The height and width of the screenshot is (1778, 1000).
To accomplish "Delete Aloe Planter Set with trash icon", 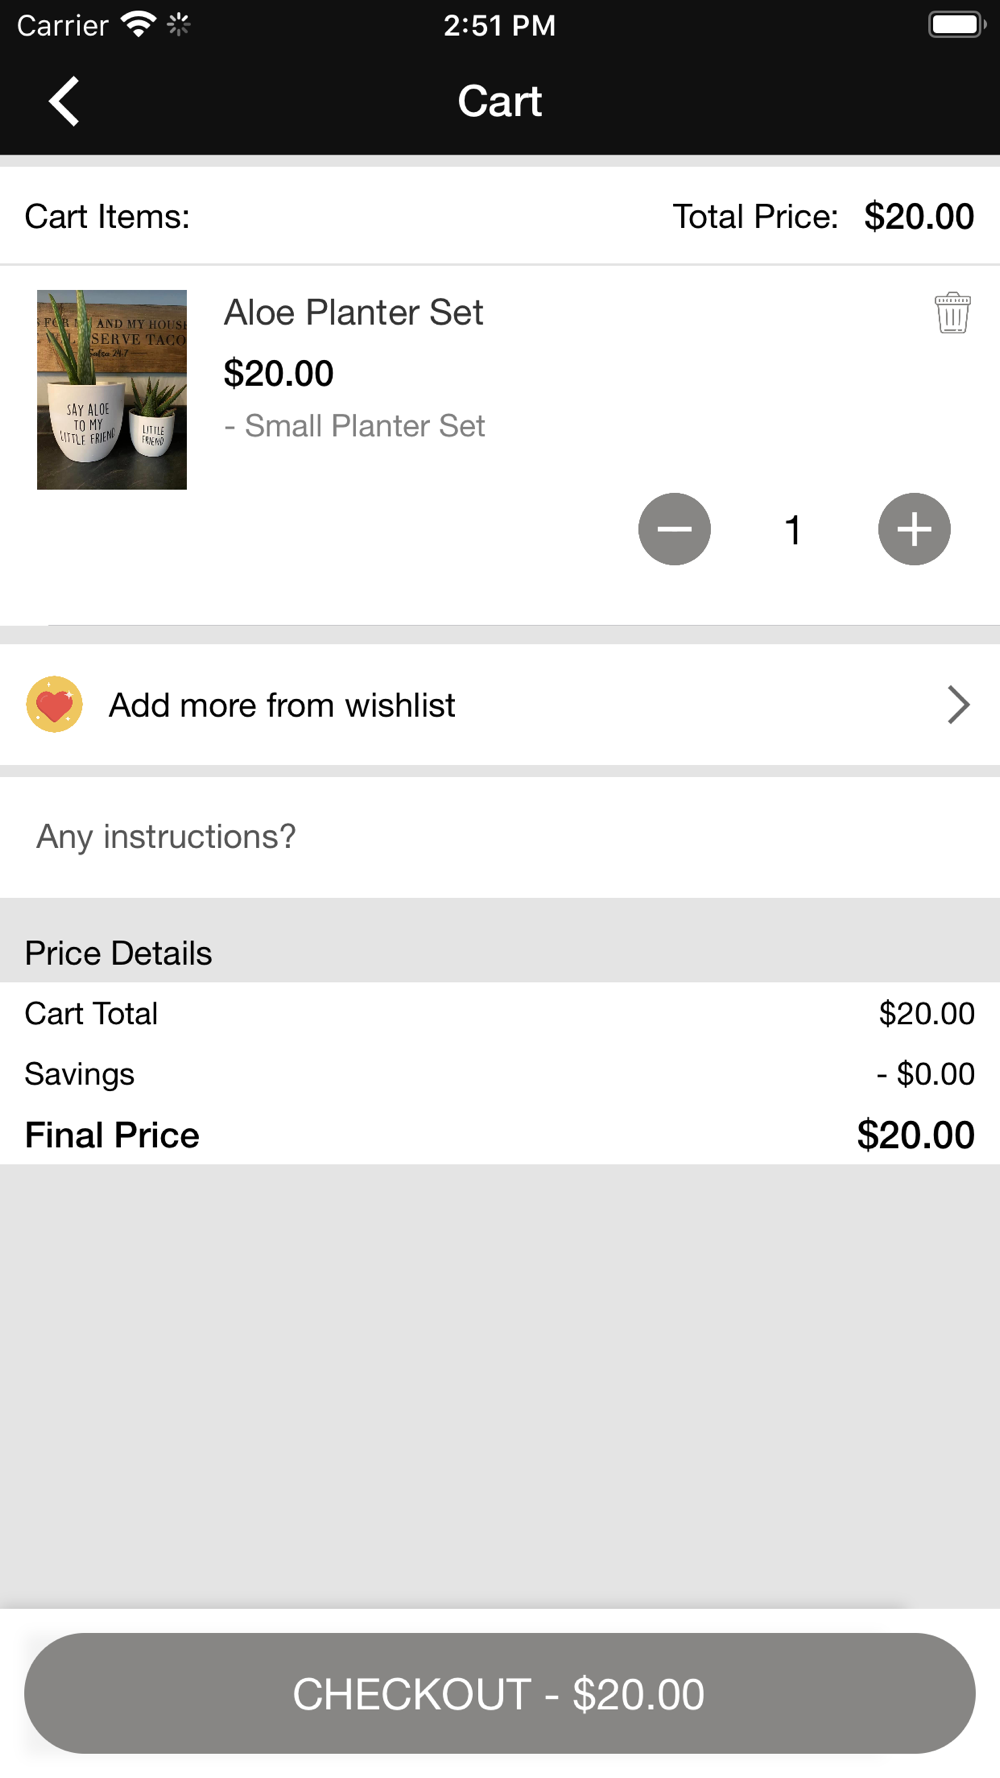I will coord(952,313).
